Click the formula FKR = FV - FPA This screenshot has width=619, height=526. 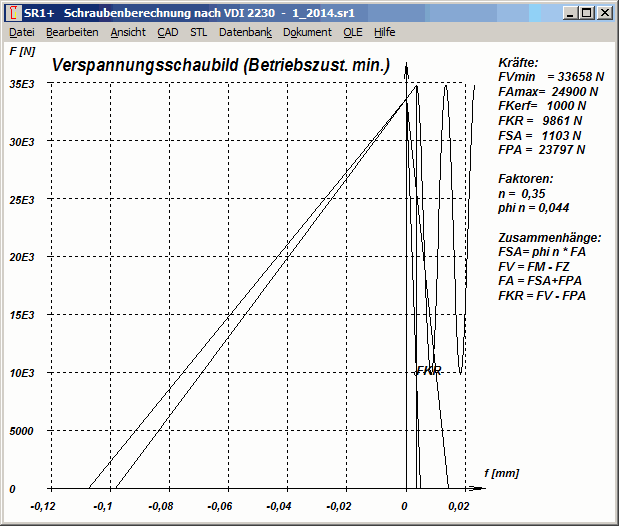pyautogui.click(x=542, y=296)
